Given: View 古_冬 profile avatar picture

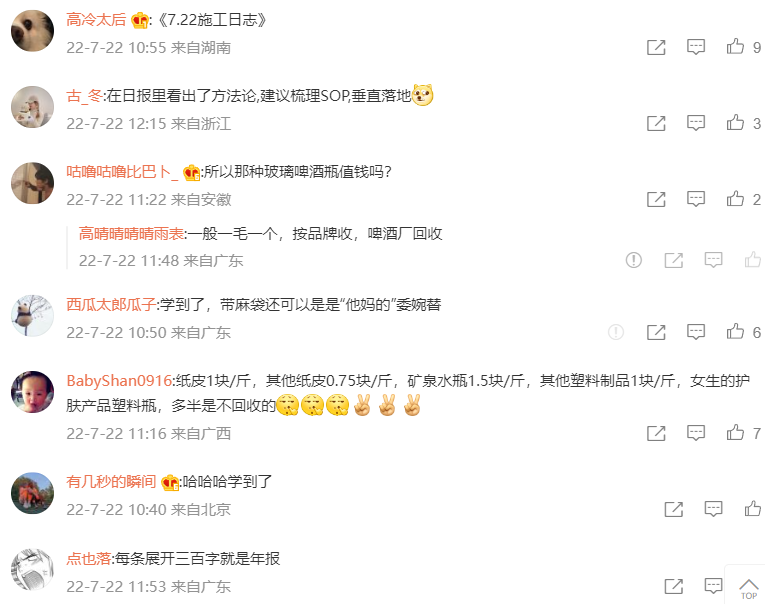Looking at the screenshot, I should [32, 107].
